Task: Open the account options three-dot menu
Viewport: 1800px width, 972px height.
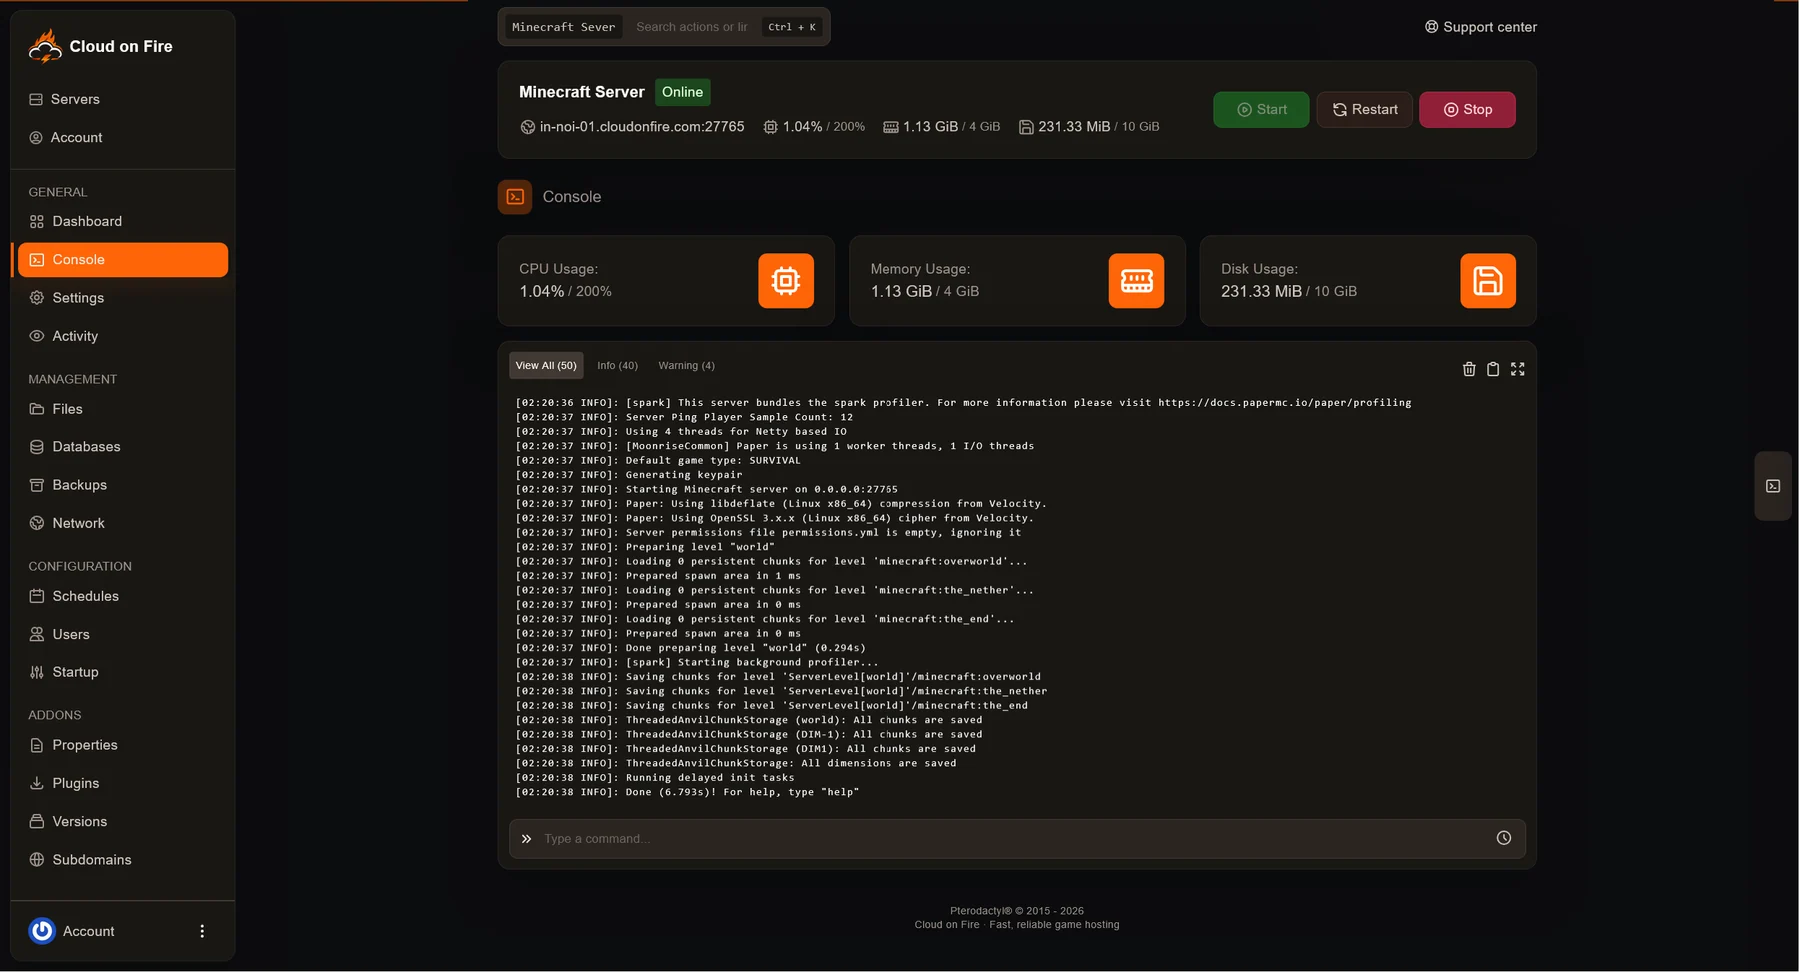Action: coord(202,931)
